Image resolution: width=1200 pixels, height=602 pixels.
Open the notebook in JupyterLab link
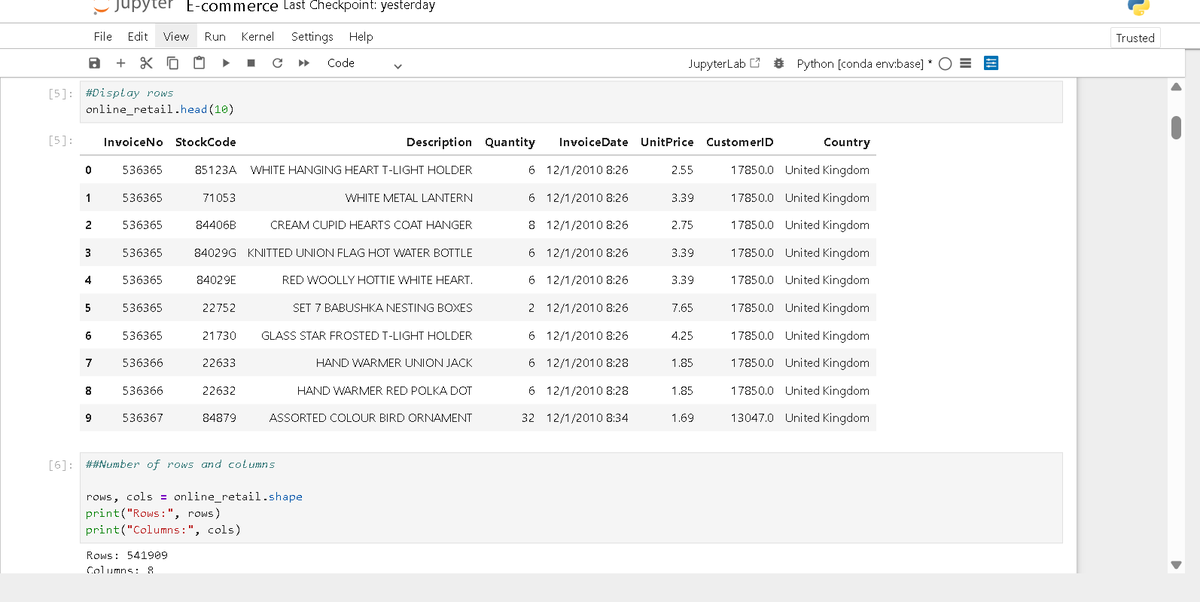pyautogui.click(x=725, y=63)
